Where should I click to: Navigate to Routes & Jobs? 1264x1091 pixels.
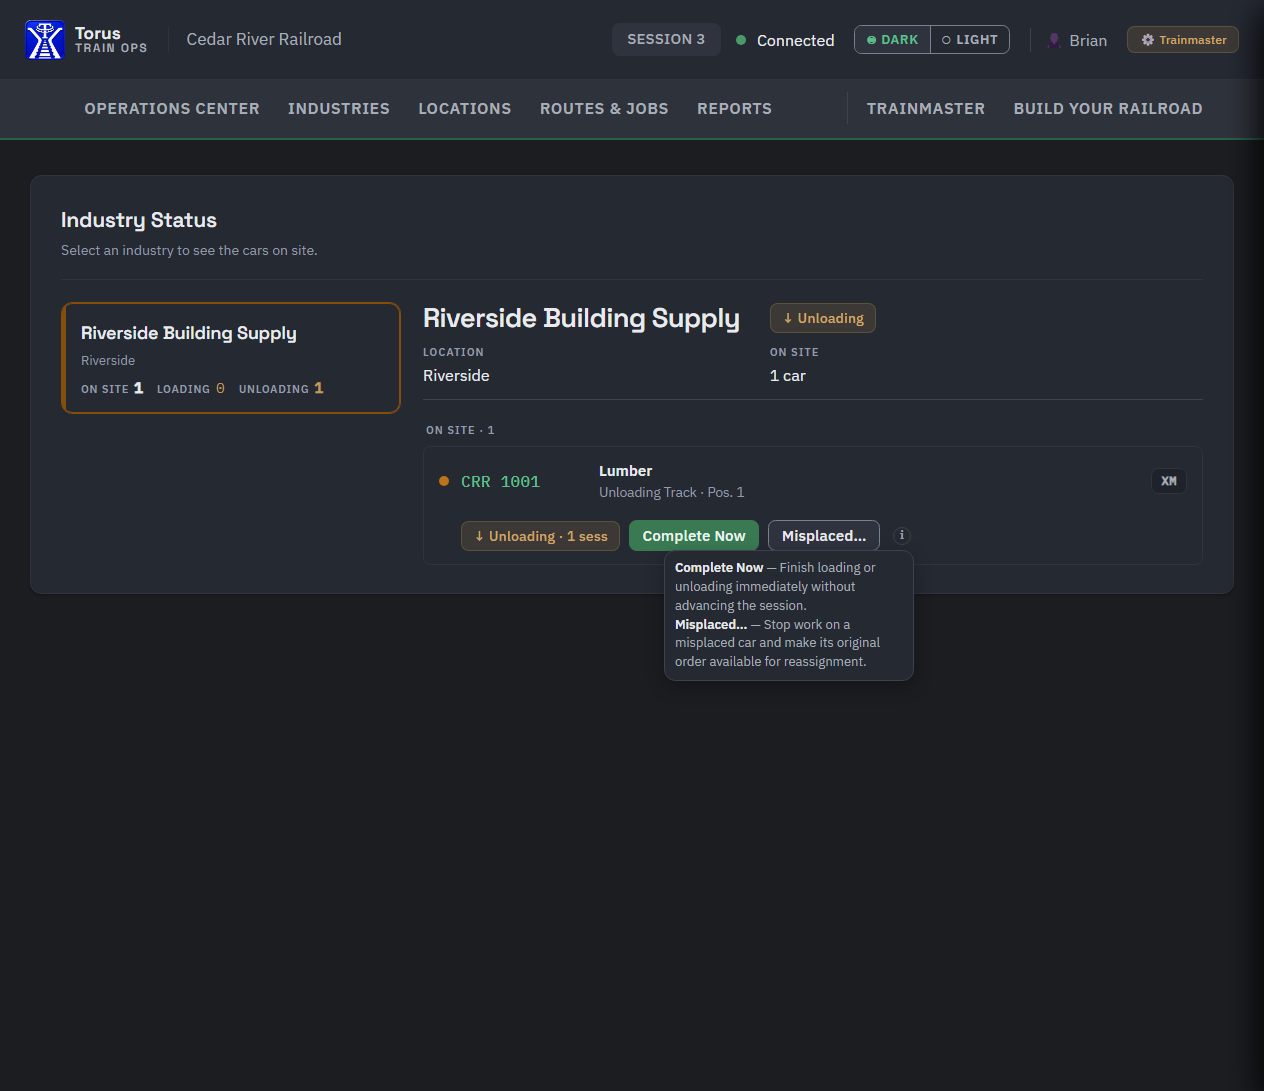(x=604, y=109)
